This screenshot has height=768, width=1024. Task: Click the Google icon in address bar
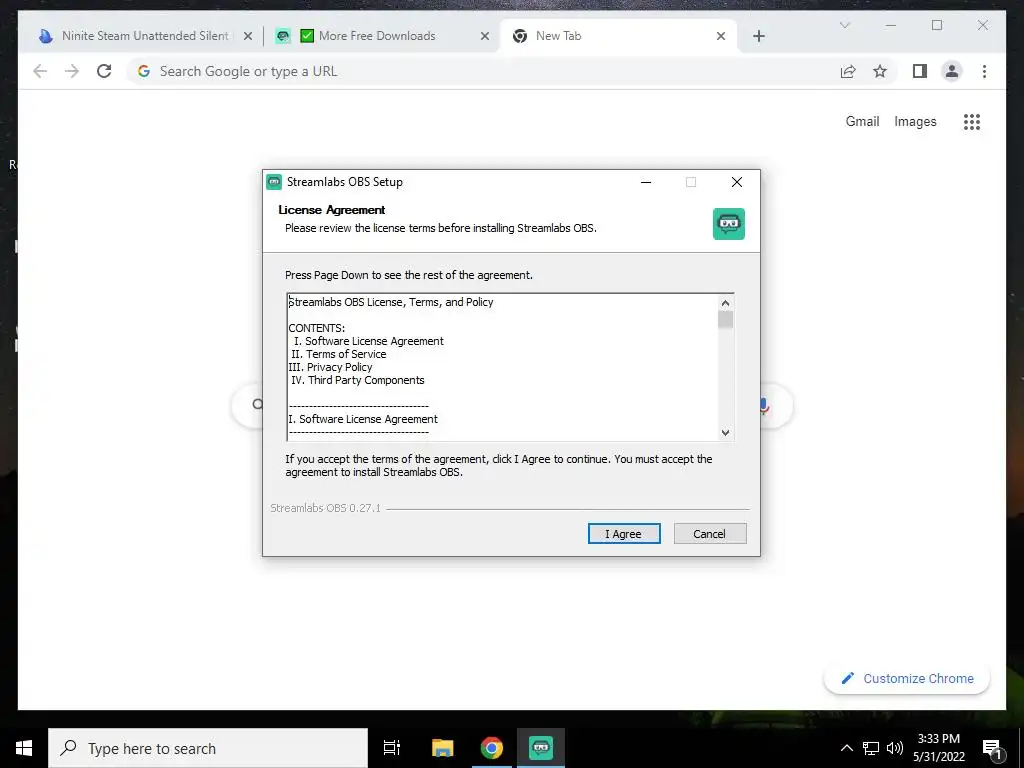click(144, 71)
